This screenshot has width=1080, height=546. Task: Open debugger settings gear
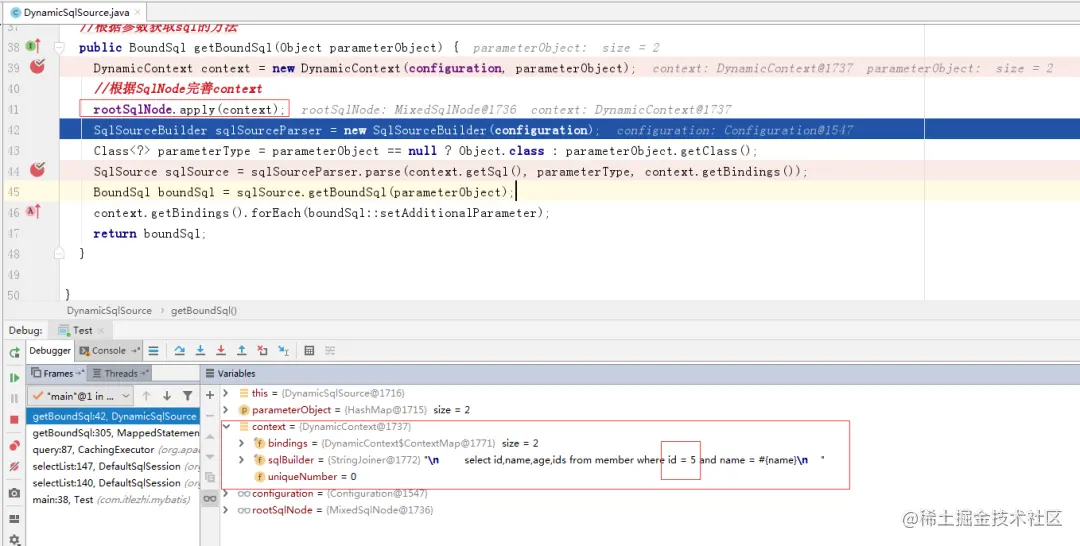(14, 540)
